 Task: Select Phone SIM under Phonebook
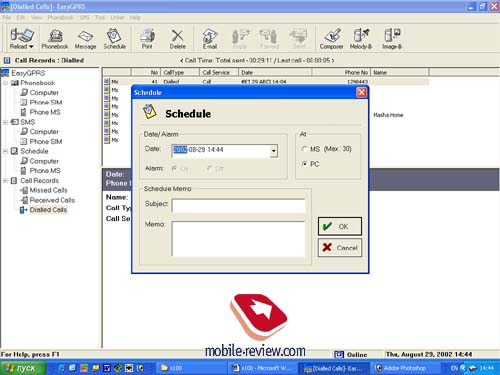(46, 102)
